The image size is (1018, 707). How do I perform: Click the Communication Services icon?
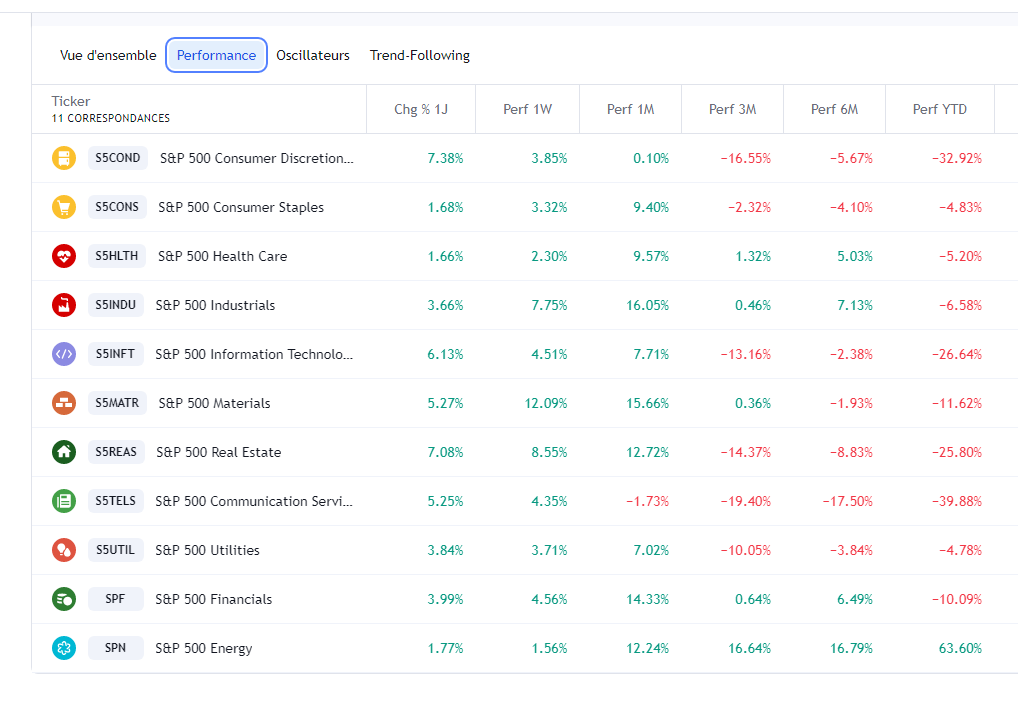64,501
